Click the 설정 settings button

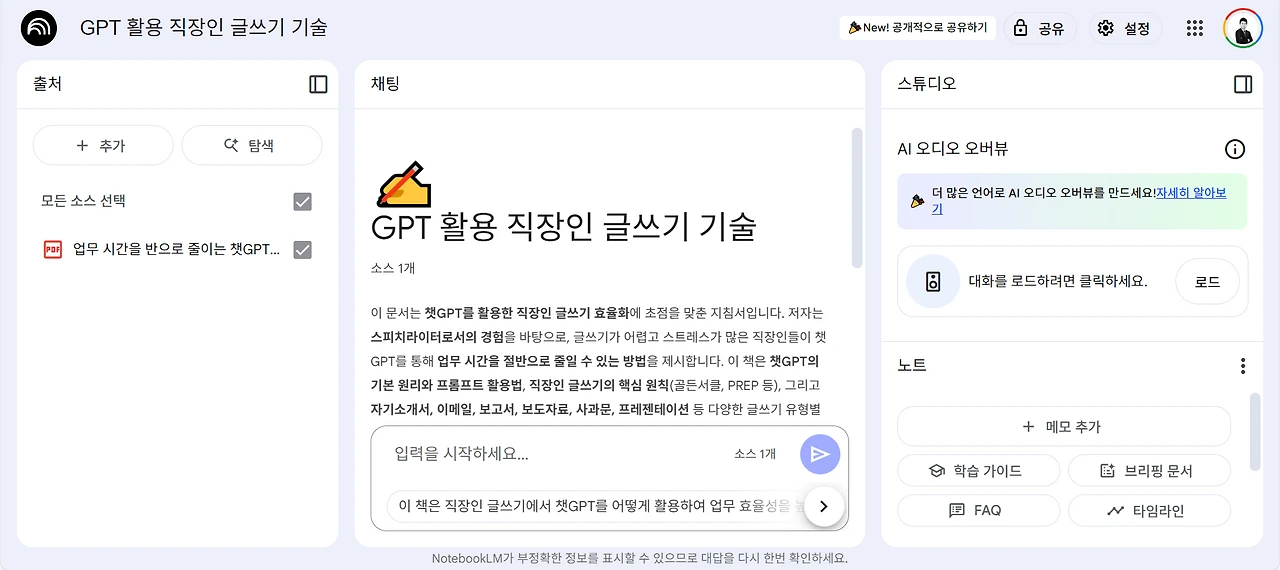click(x=1124, y=28)
